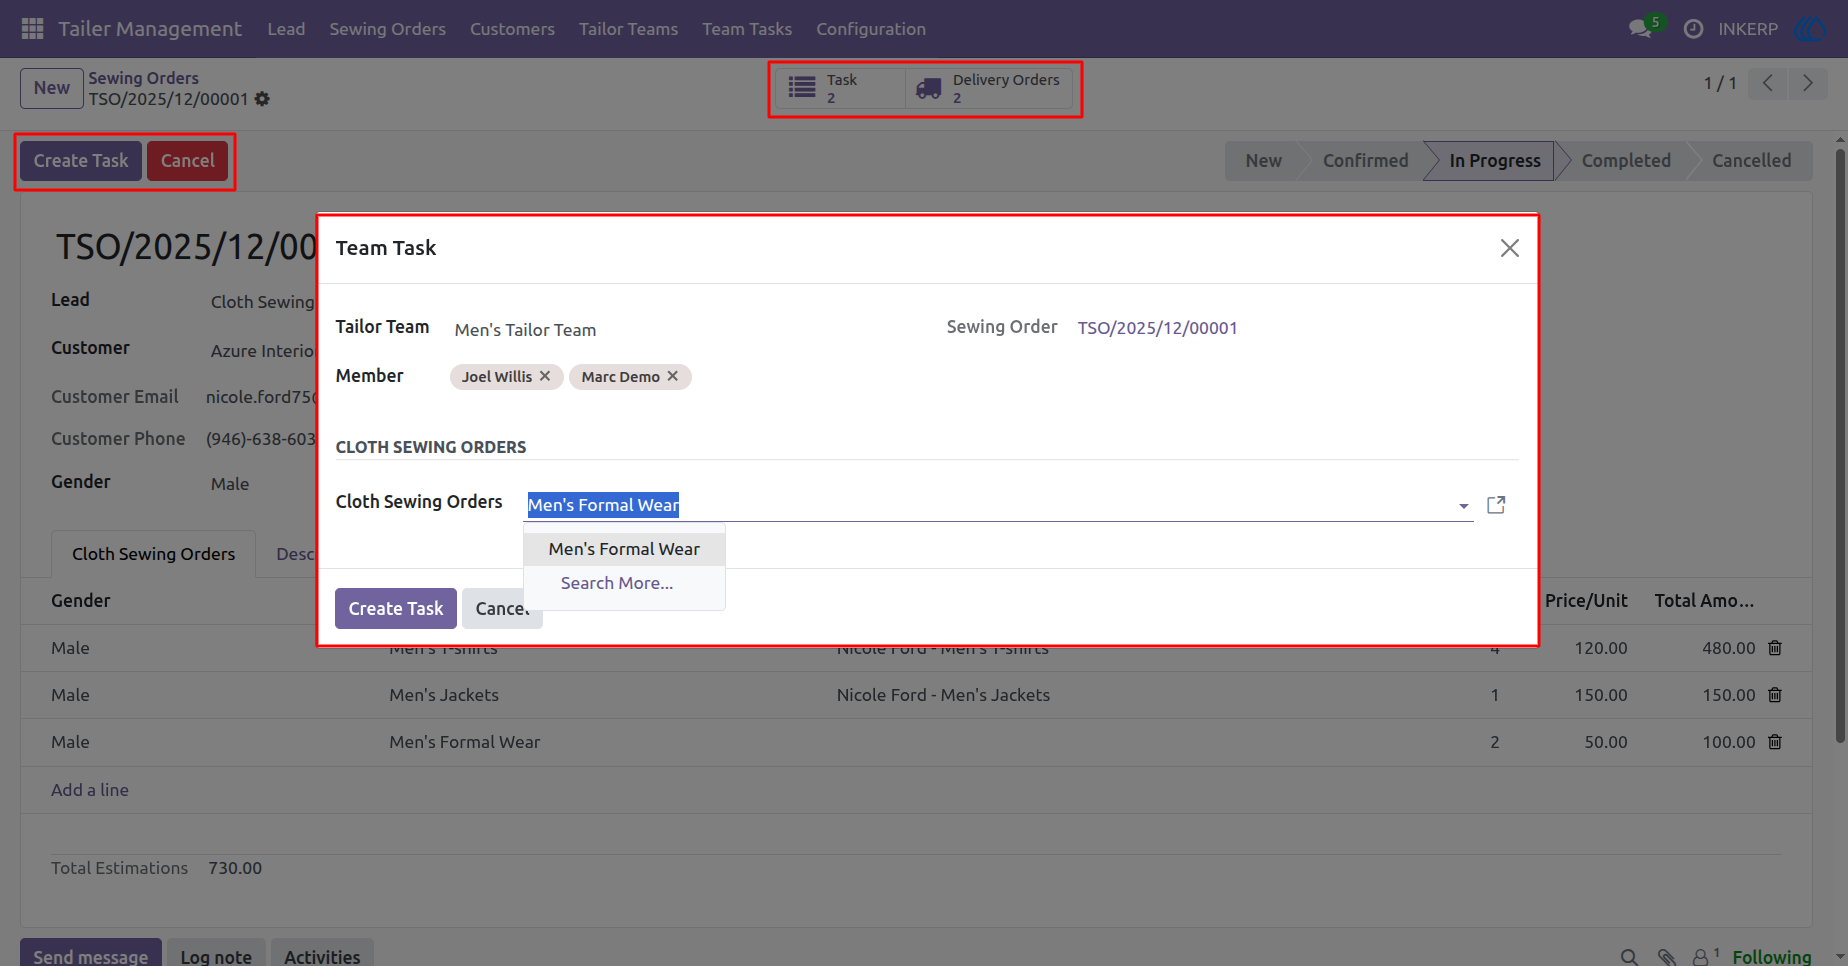Go to previous record arrow
Image resolution: width=1848 pixels, height=966 pixels.
pyautogui.click(x=1768, y=83)
